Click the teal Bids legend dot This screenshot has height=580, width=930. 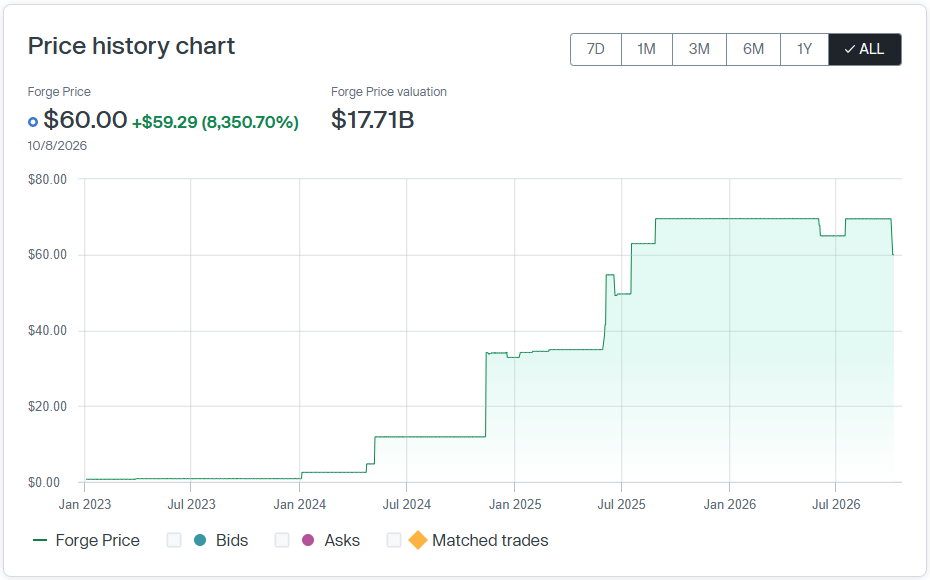click(200, 540)
